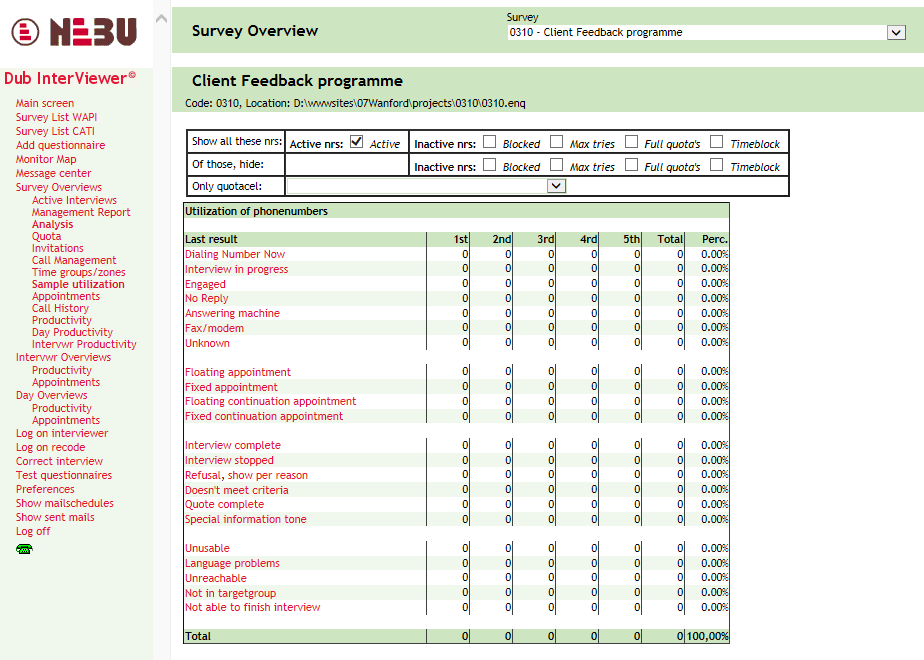Open the Survey dropdown selector
Screen dimensions: 924x660
pos(707,32)
